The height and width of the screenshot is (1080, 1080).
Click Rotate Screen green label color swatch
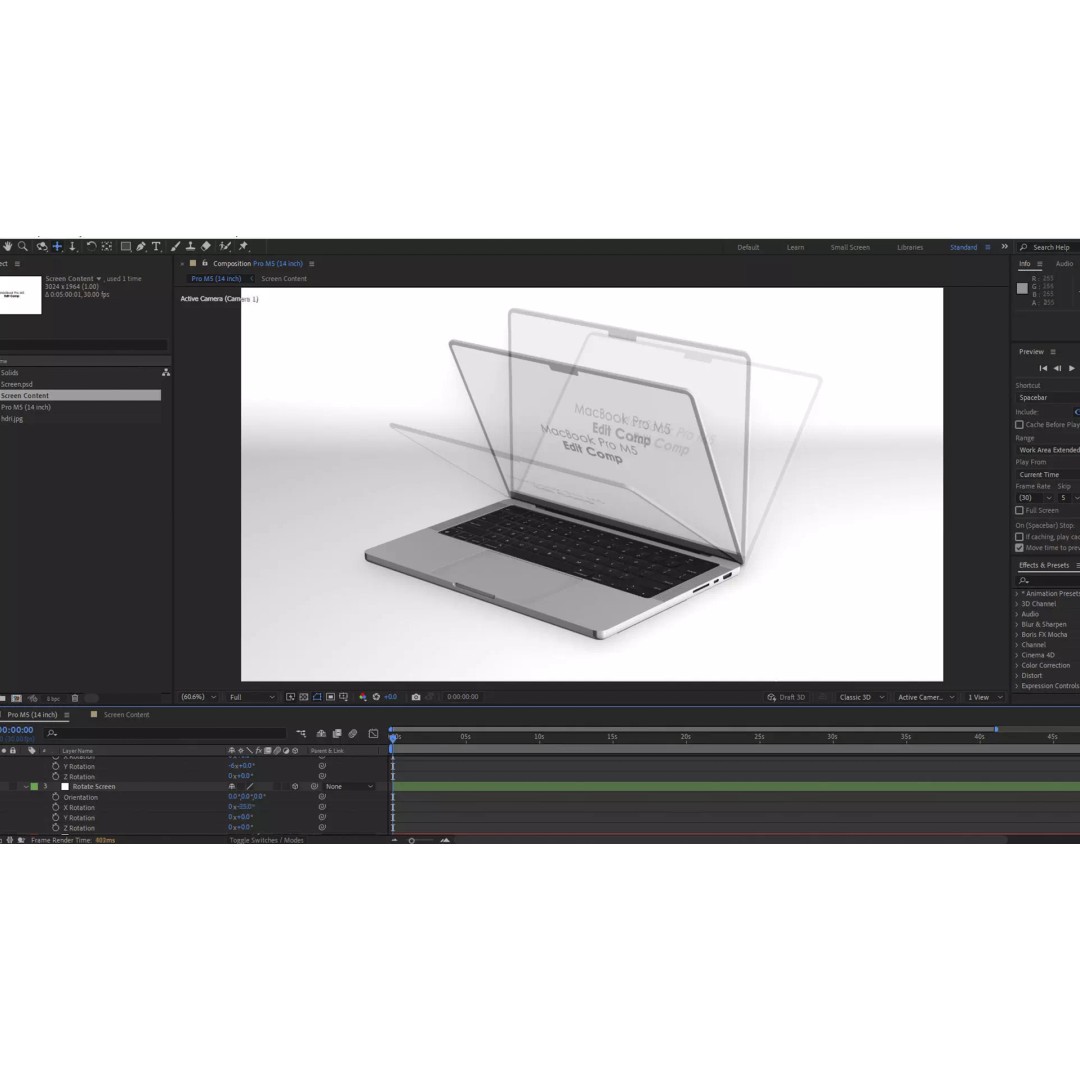[34, 787]
